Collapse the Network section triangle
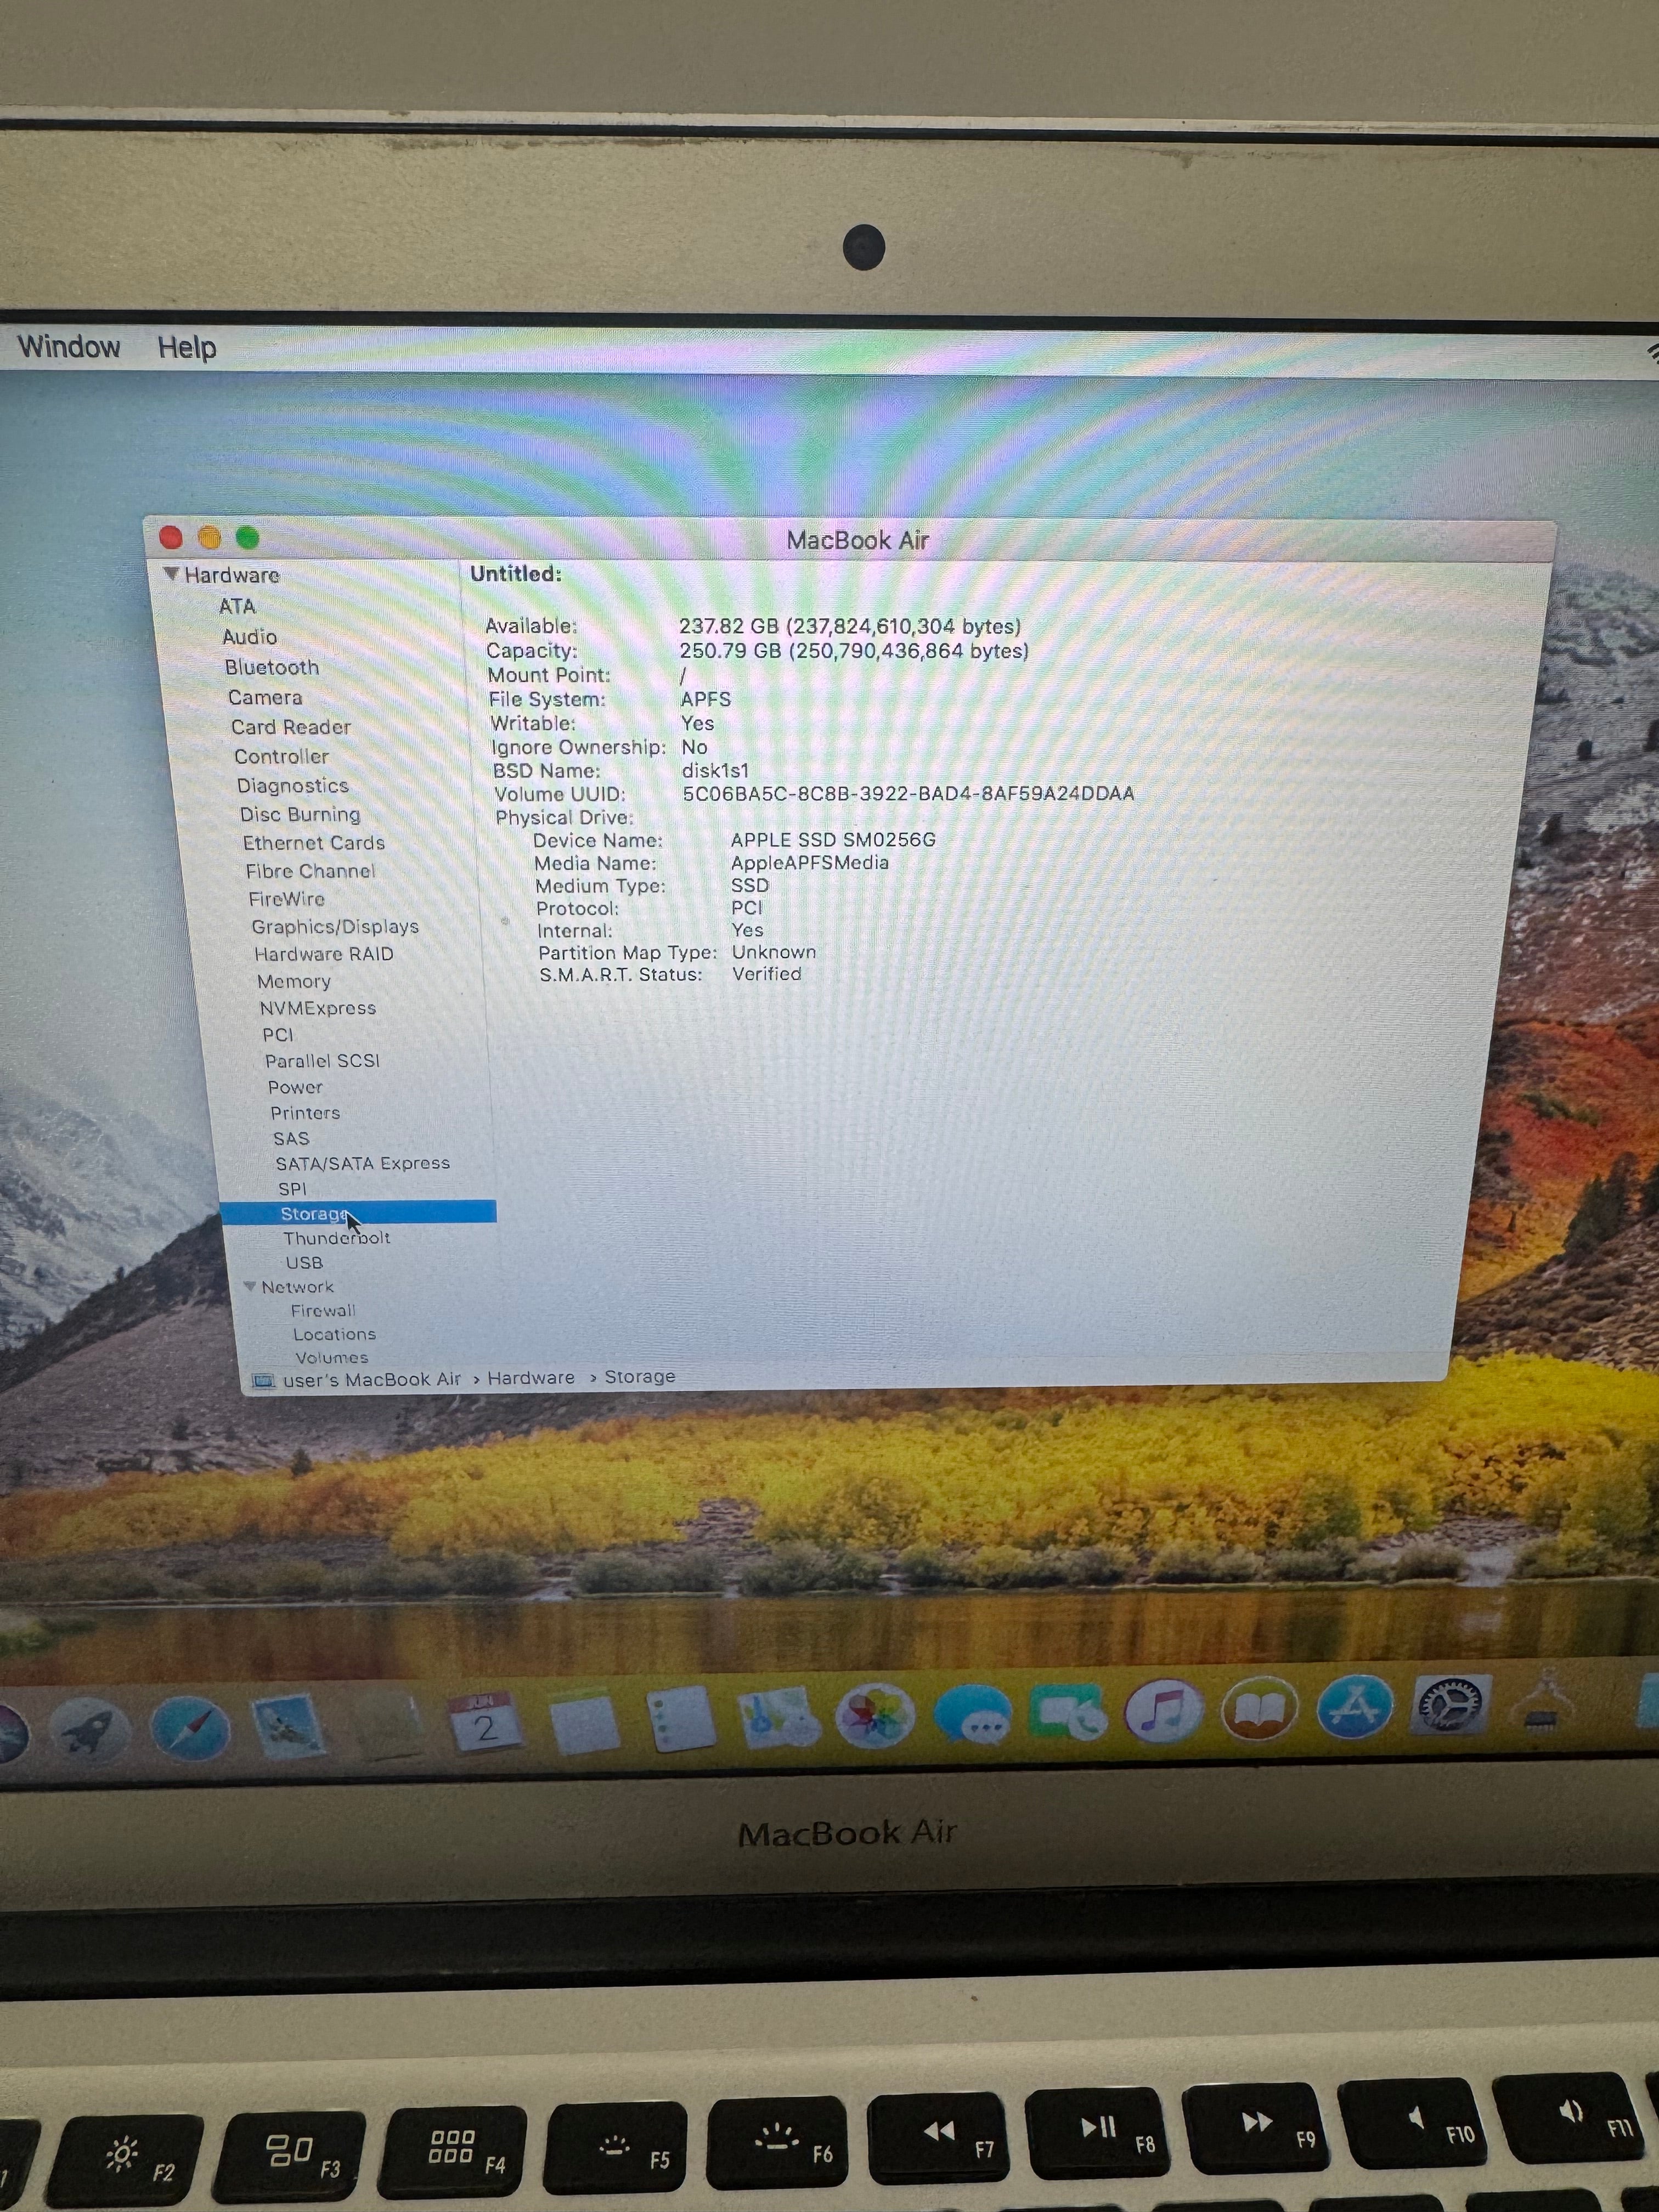Image resolution: width=1659 pixels, height=2212 pixels. [249, 1287]
